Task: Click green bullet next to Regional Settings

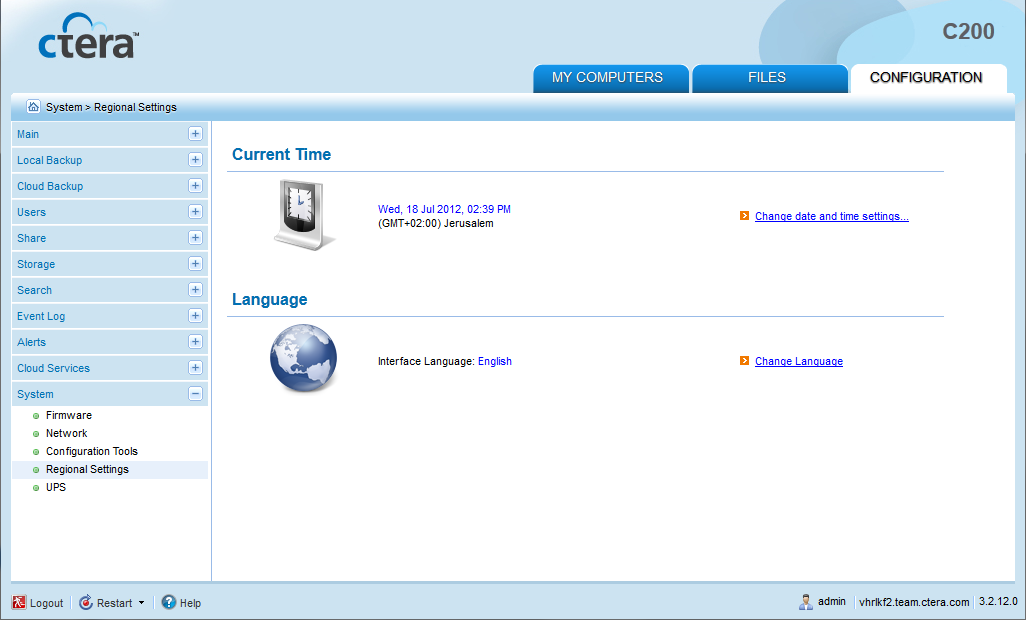Action: [36, 470]
